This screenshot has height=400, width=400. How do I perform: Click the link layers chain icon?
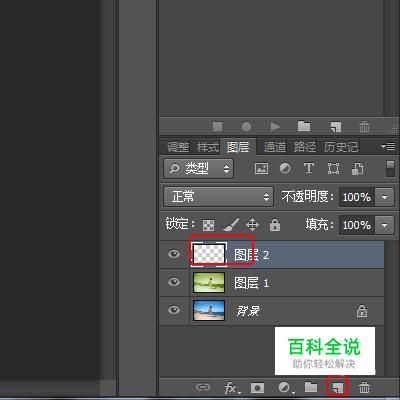point(203,387)
